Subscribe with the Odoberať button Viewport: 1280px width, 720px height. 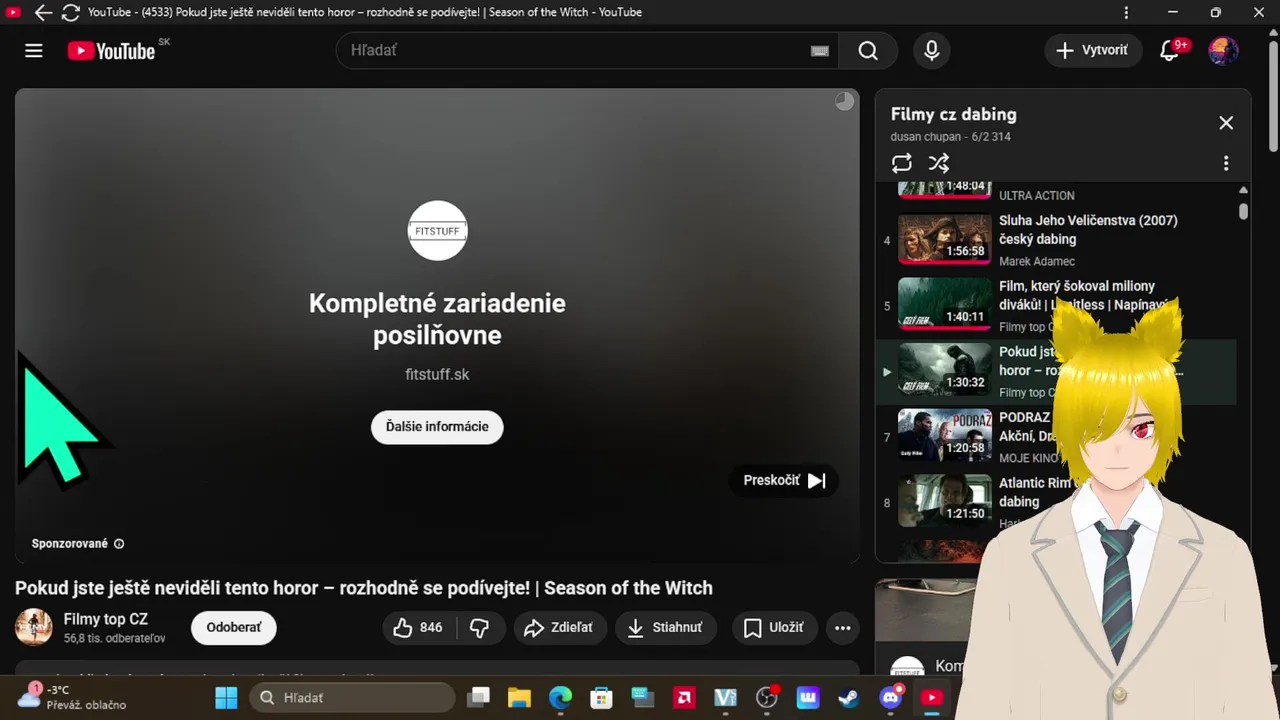pos(234,628)
